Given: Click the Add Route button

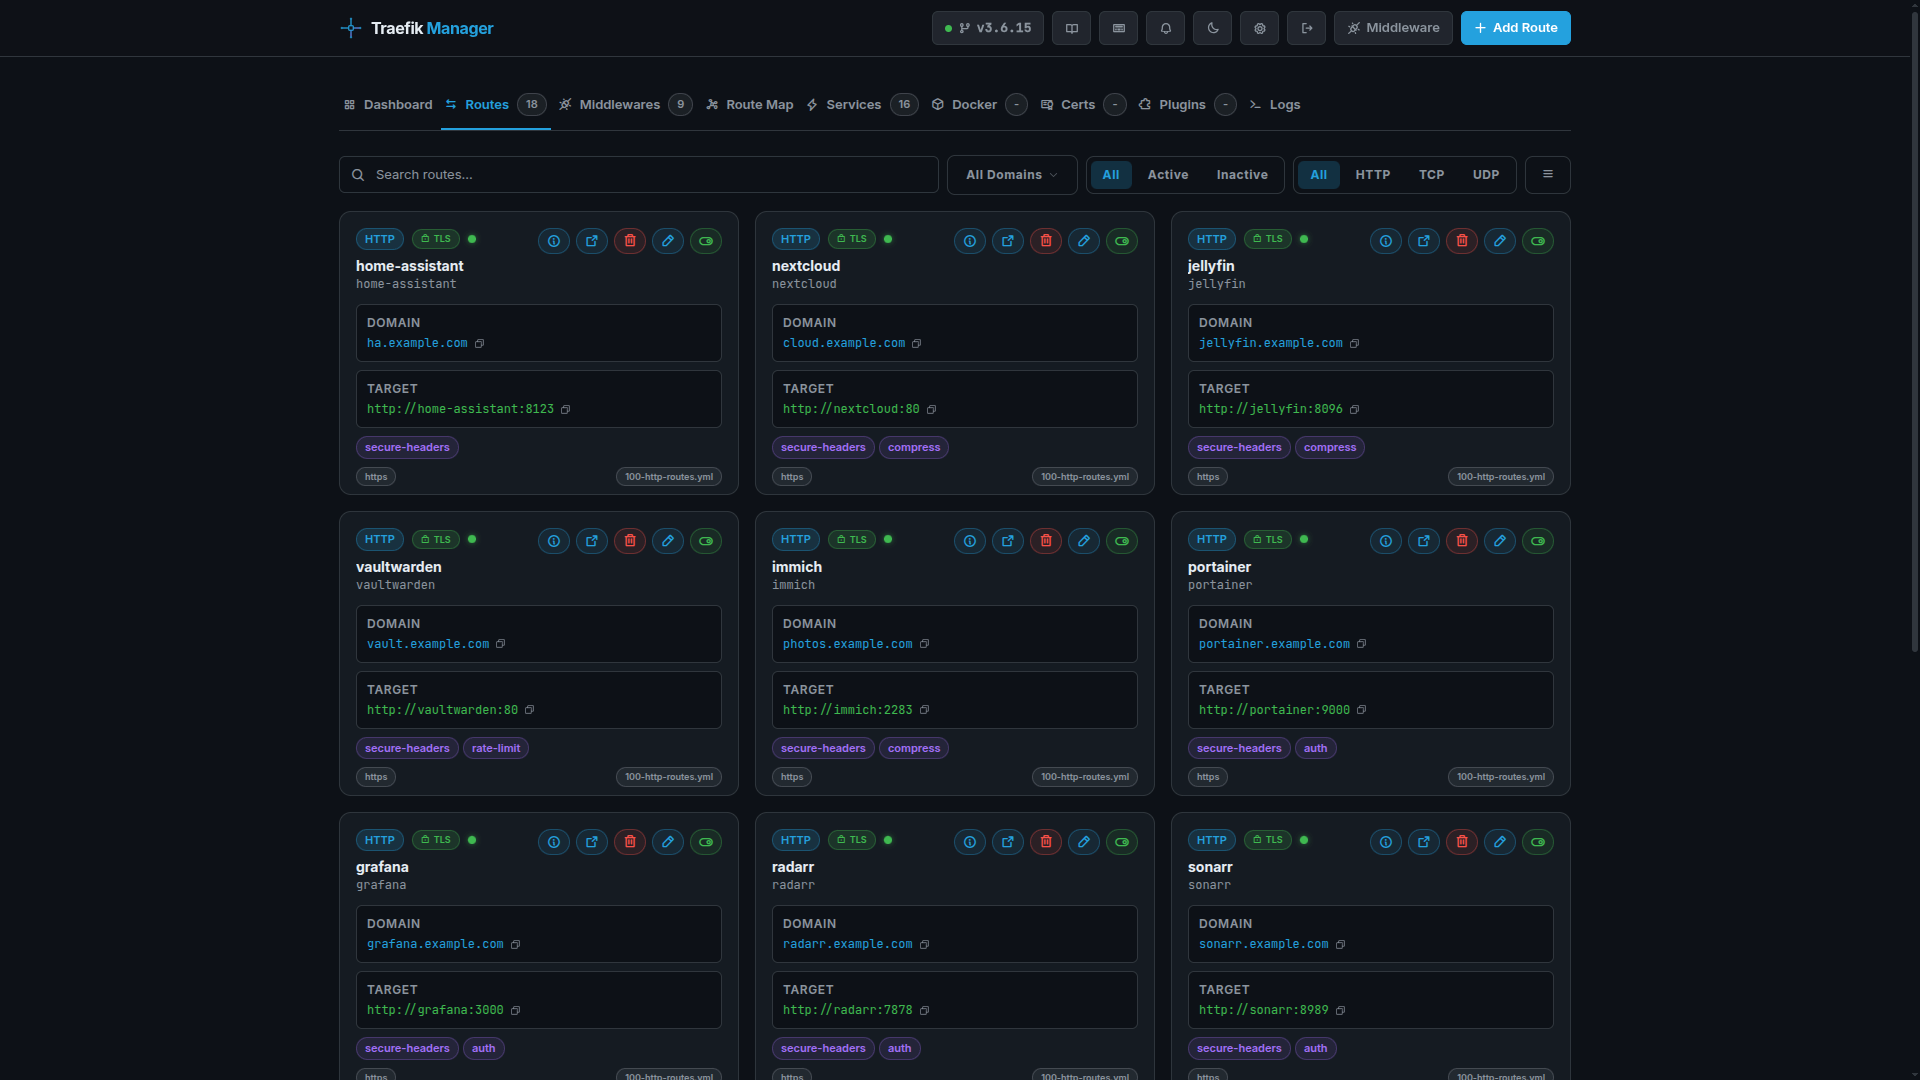Looking at the screenshot, I should point(1516,28).
